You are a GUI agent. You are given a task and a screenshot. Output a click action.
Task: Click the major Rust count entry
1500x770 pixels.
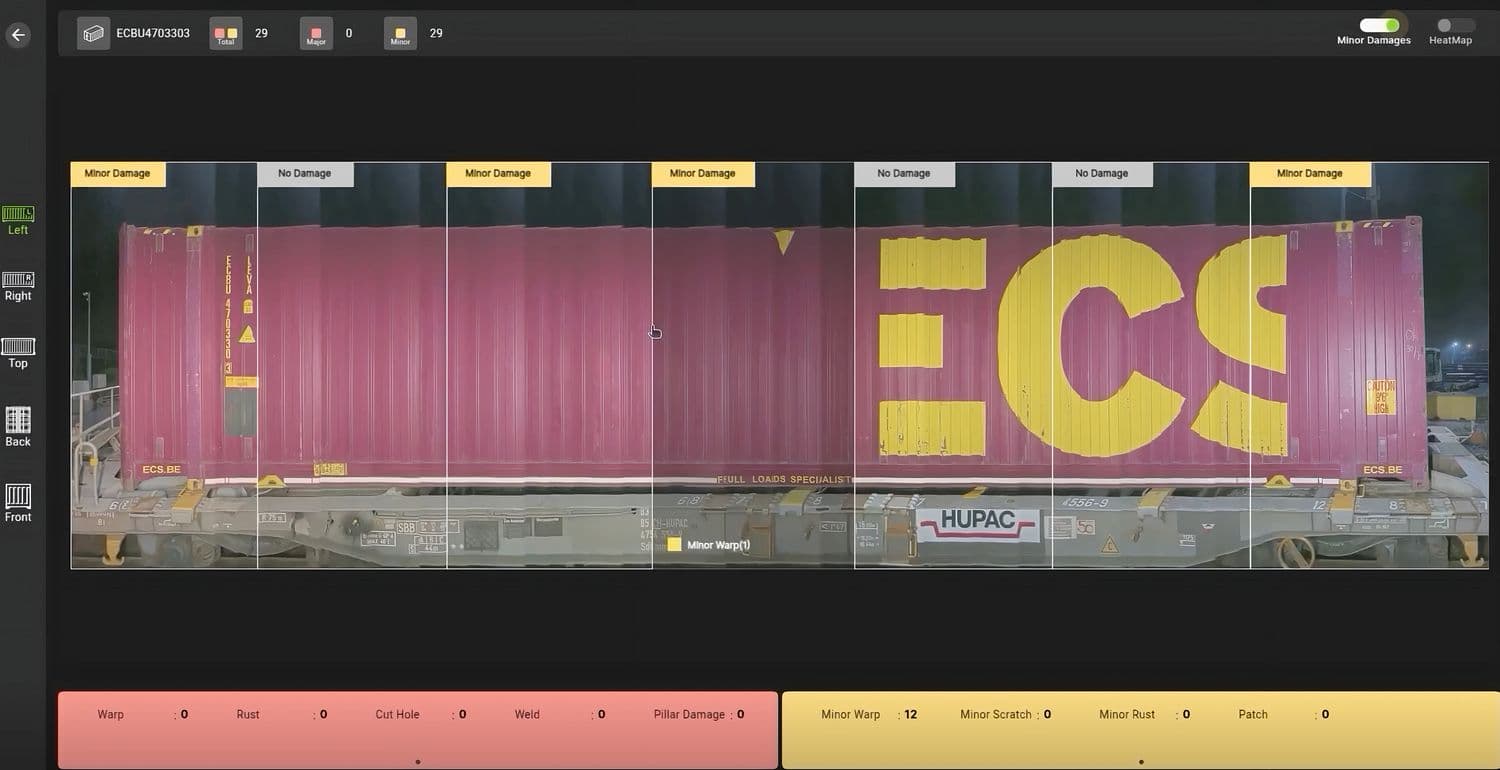pyautogui.click(x=282, y=715)
